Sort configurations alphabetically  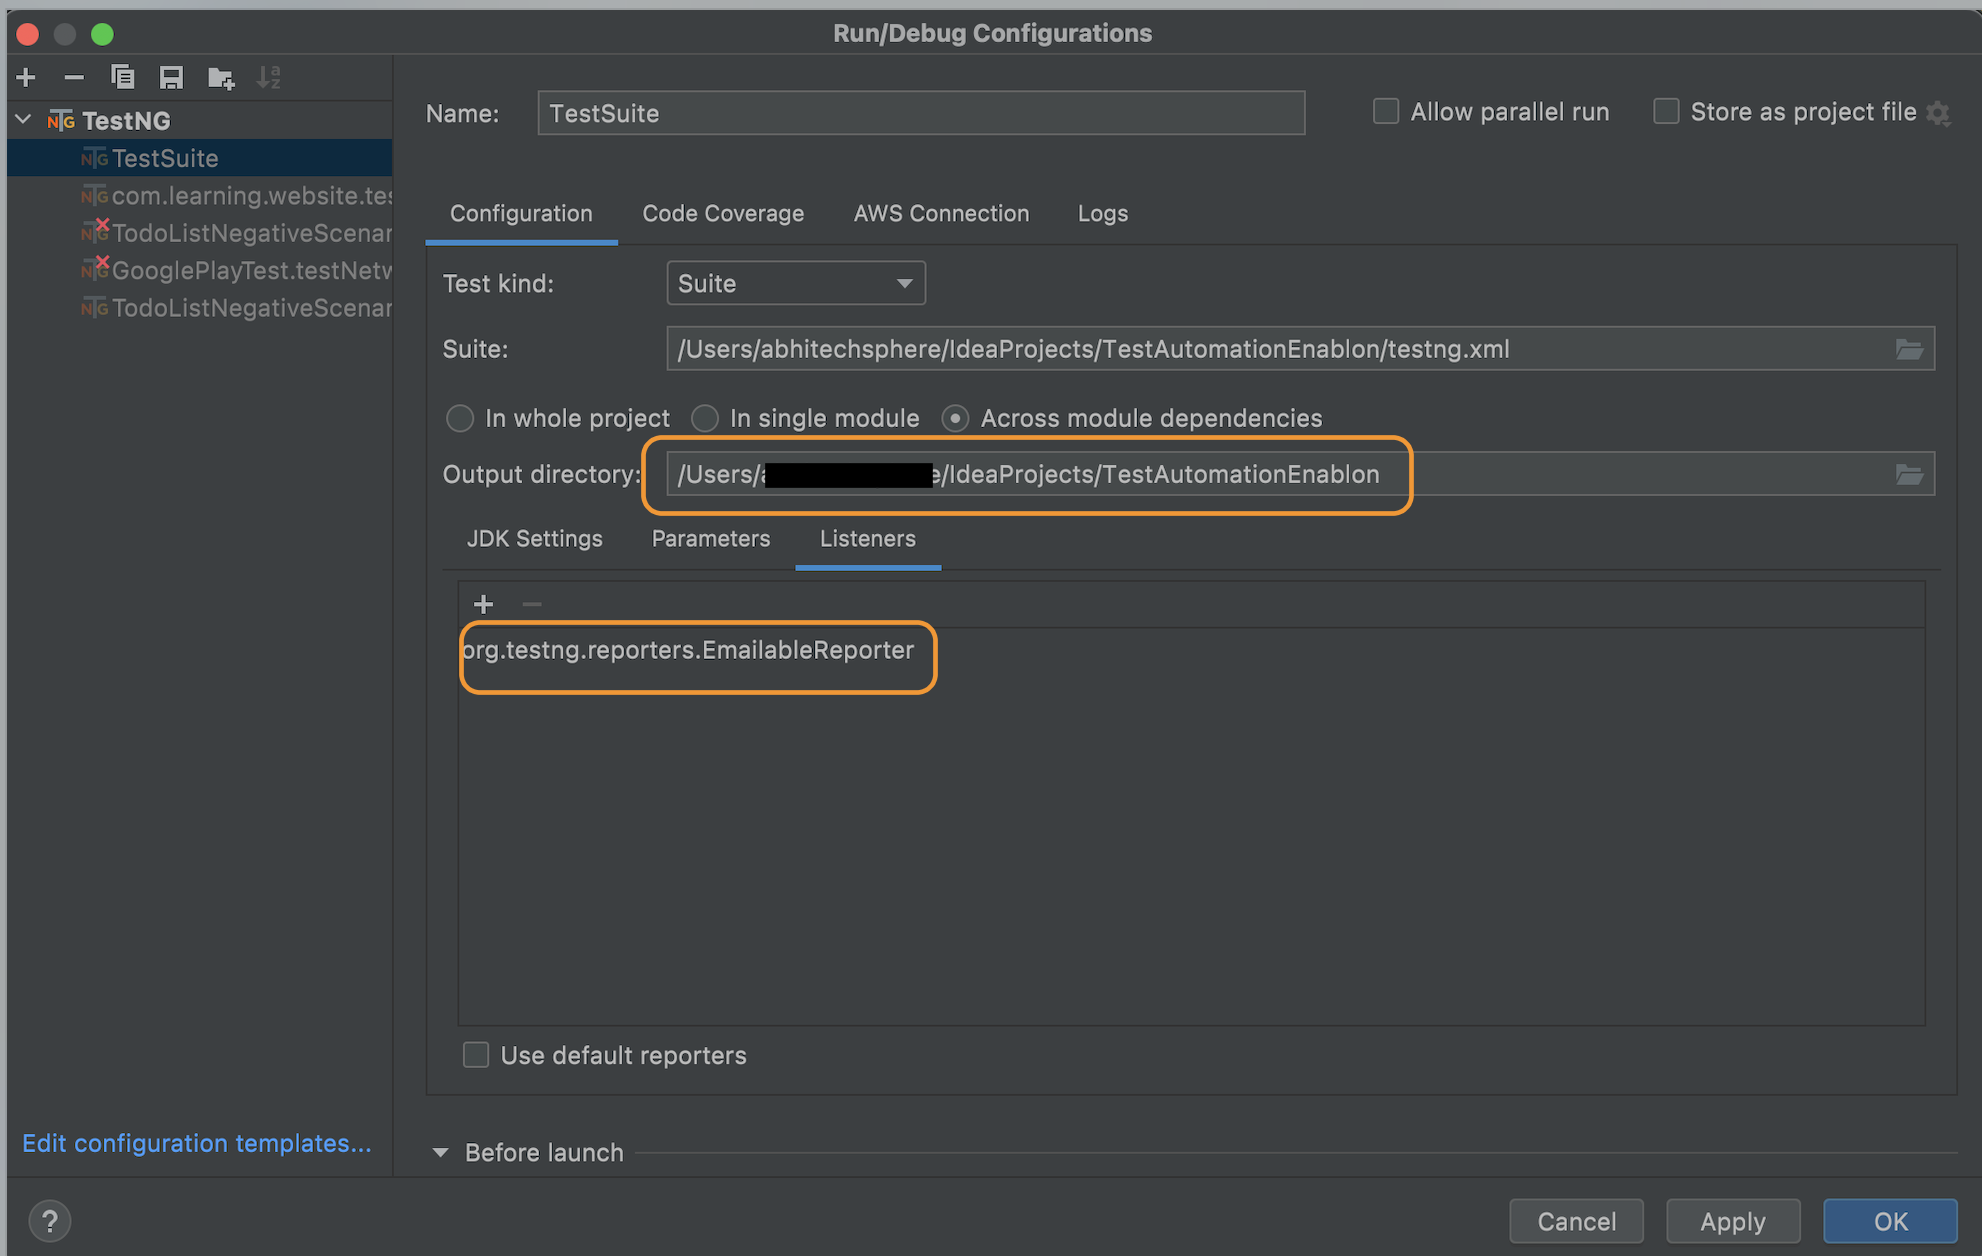pyautogui.click(x=268, y=77)
